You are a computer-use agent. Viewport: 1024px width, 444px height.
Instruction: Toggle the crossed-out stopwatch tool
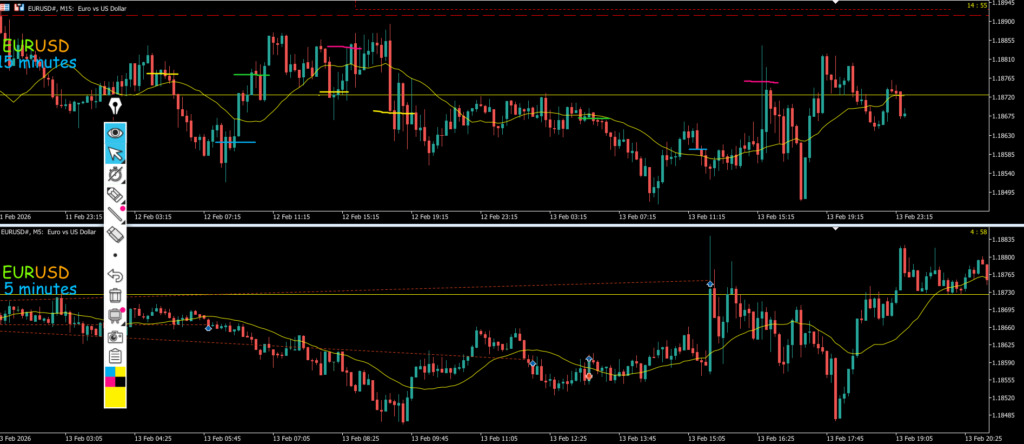[116, 174]
